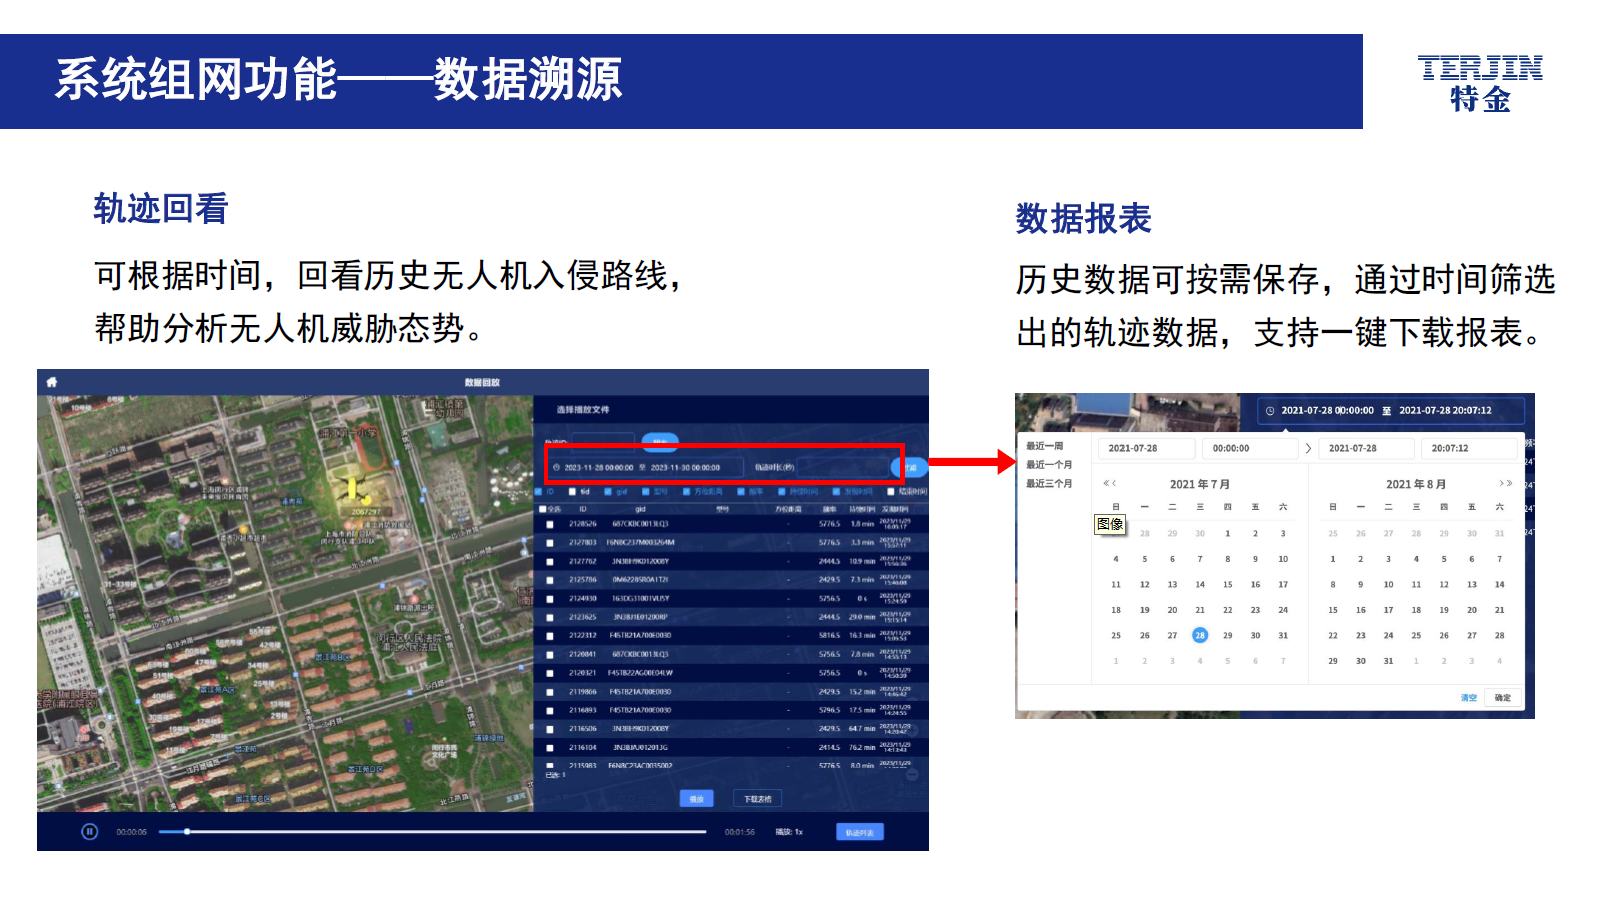Click the clock icon in the 2021-07-28 range field

[x=1270, y=410]
